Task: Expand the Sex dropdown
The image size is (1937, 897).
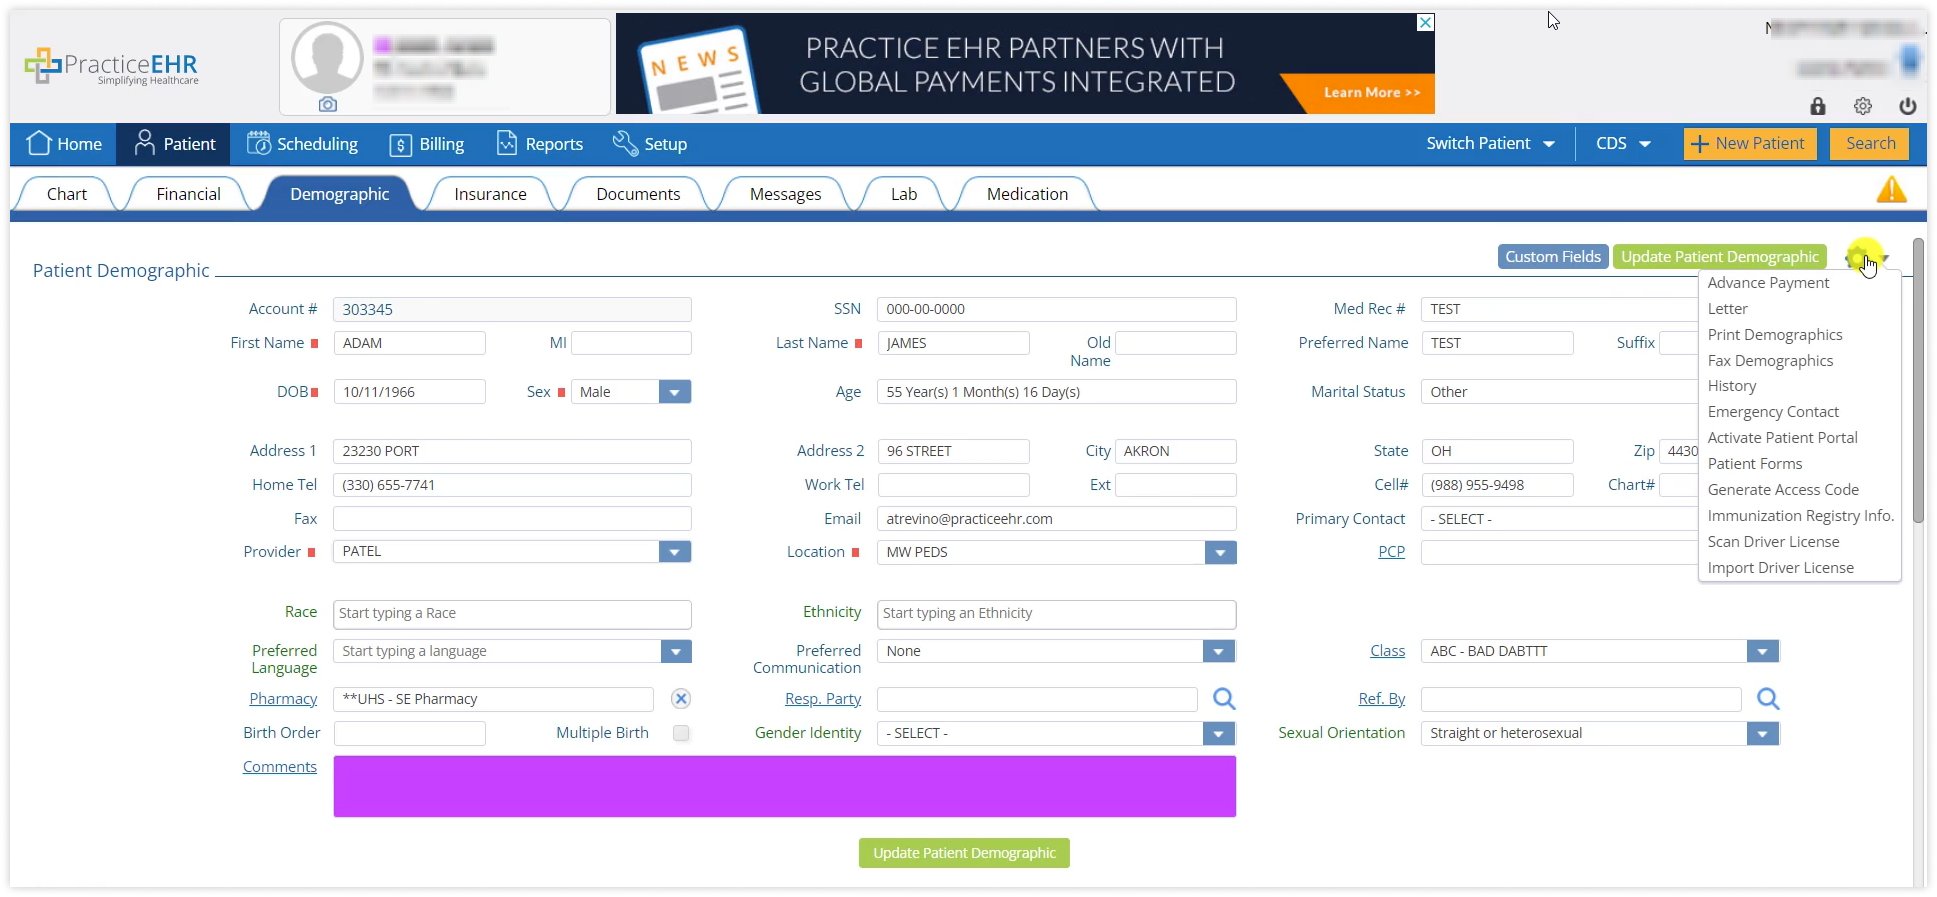Action: (x=675, y=392)
